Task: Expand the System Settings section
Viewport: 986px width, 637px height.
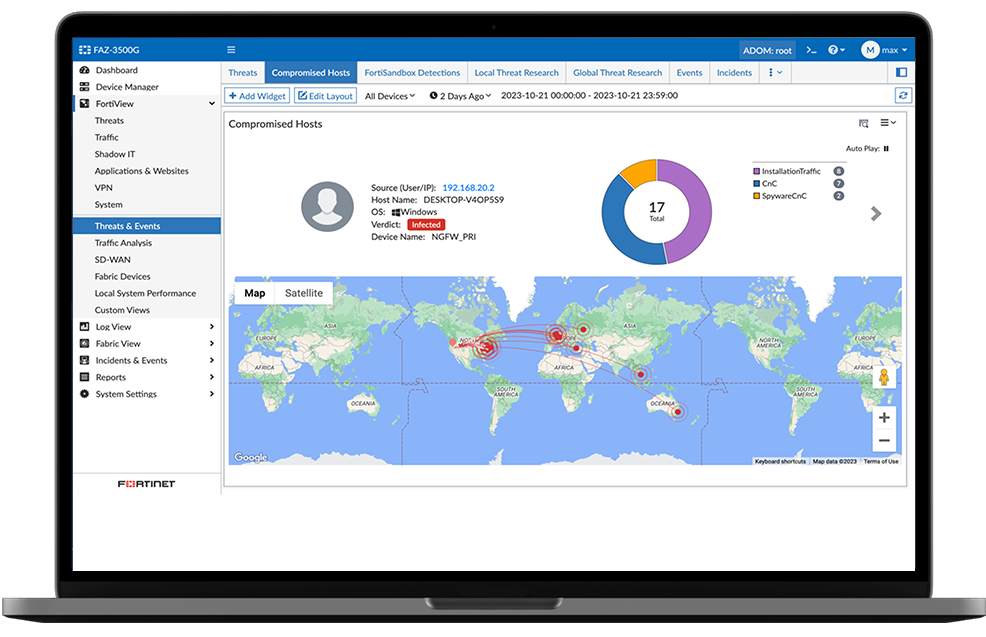Action: (x=211, y=394)
